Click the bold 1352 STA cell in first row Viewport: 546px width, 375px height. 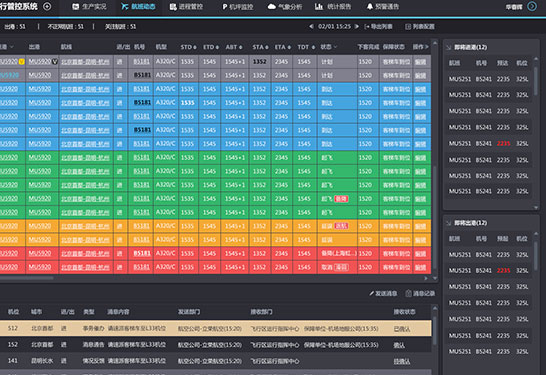[x=259, y=62]
